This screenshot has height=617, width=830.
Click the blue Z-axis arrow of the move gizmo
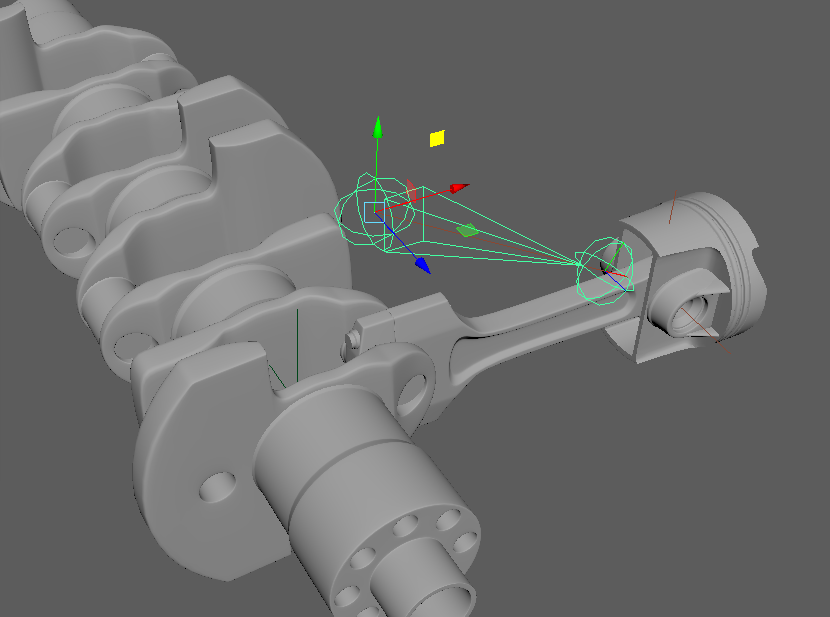[423, 265]
